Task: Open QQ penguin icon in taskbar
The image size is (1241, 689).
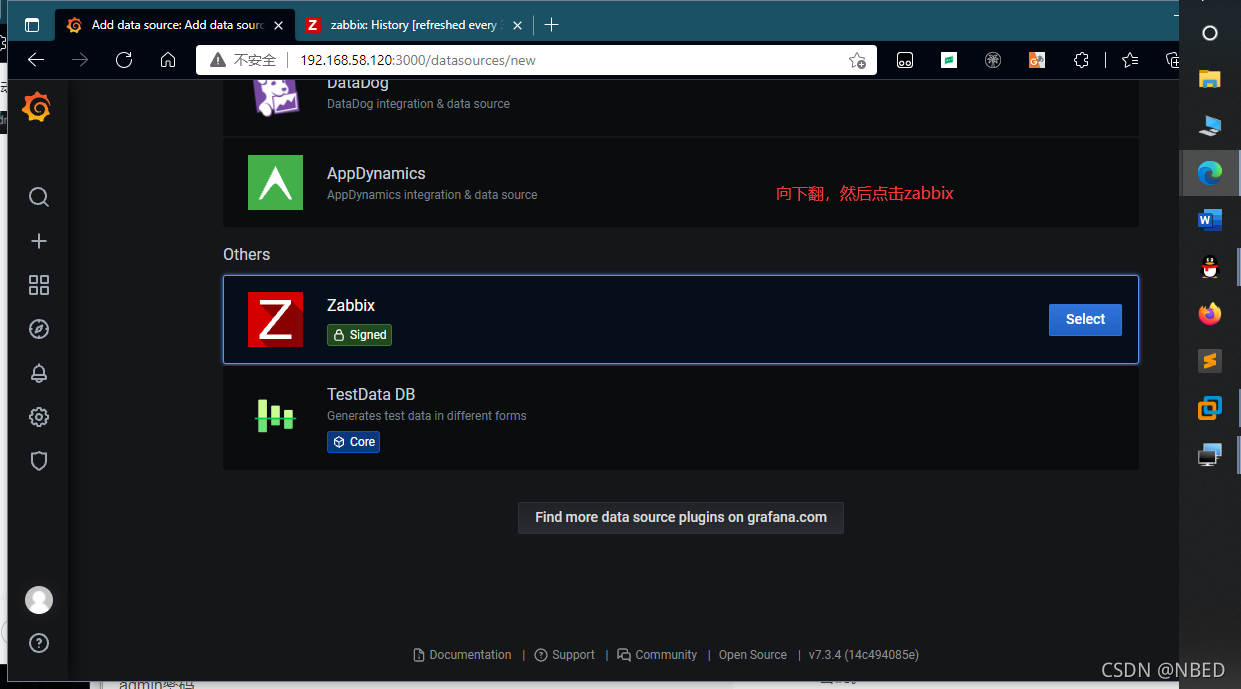Action: point(1210,267)
